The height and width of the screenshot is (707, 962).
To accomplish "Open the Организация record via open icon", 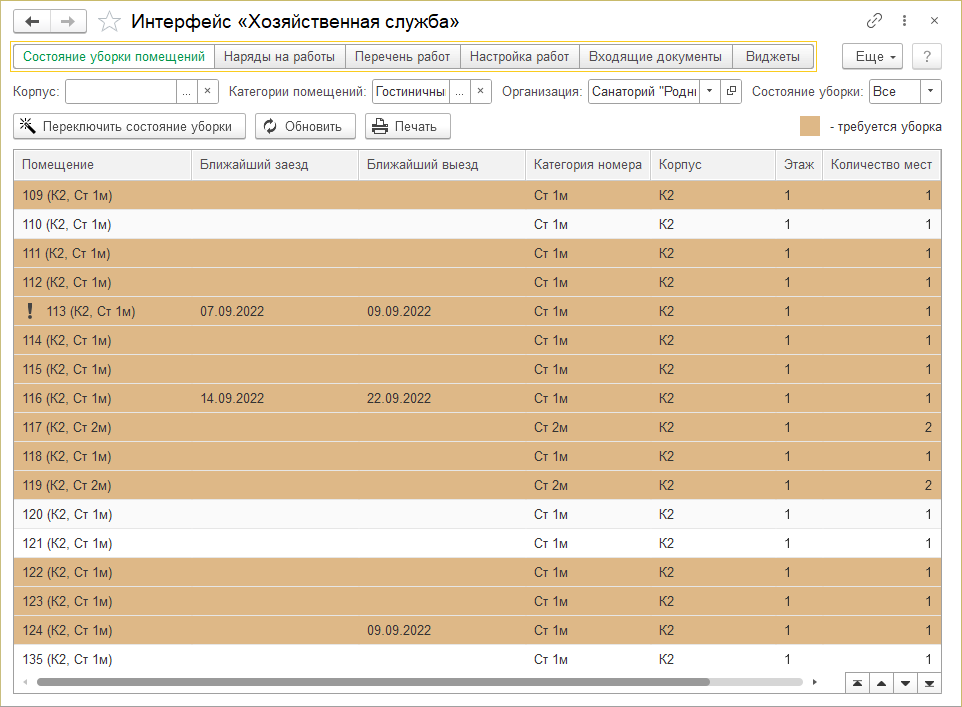I will pos(732,92).
